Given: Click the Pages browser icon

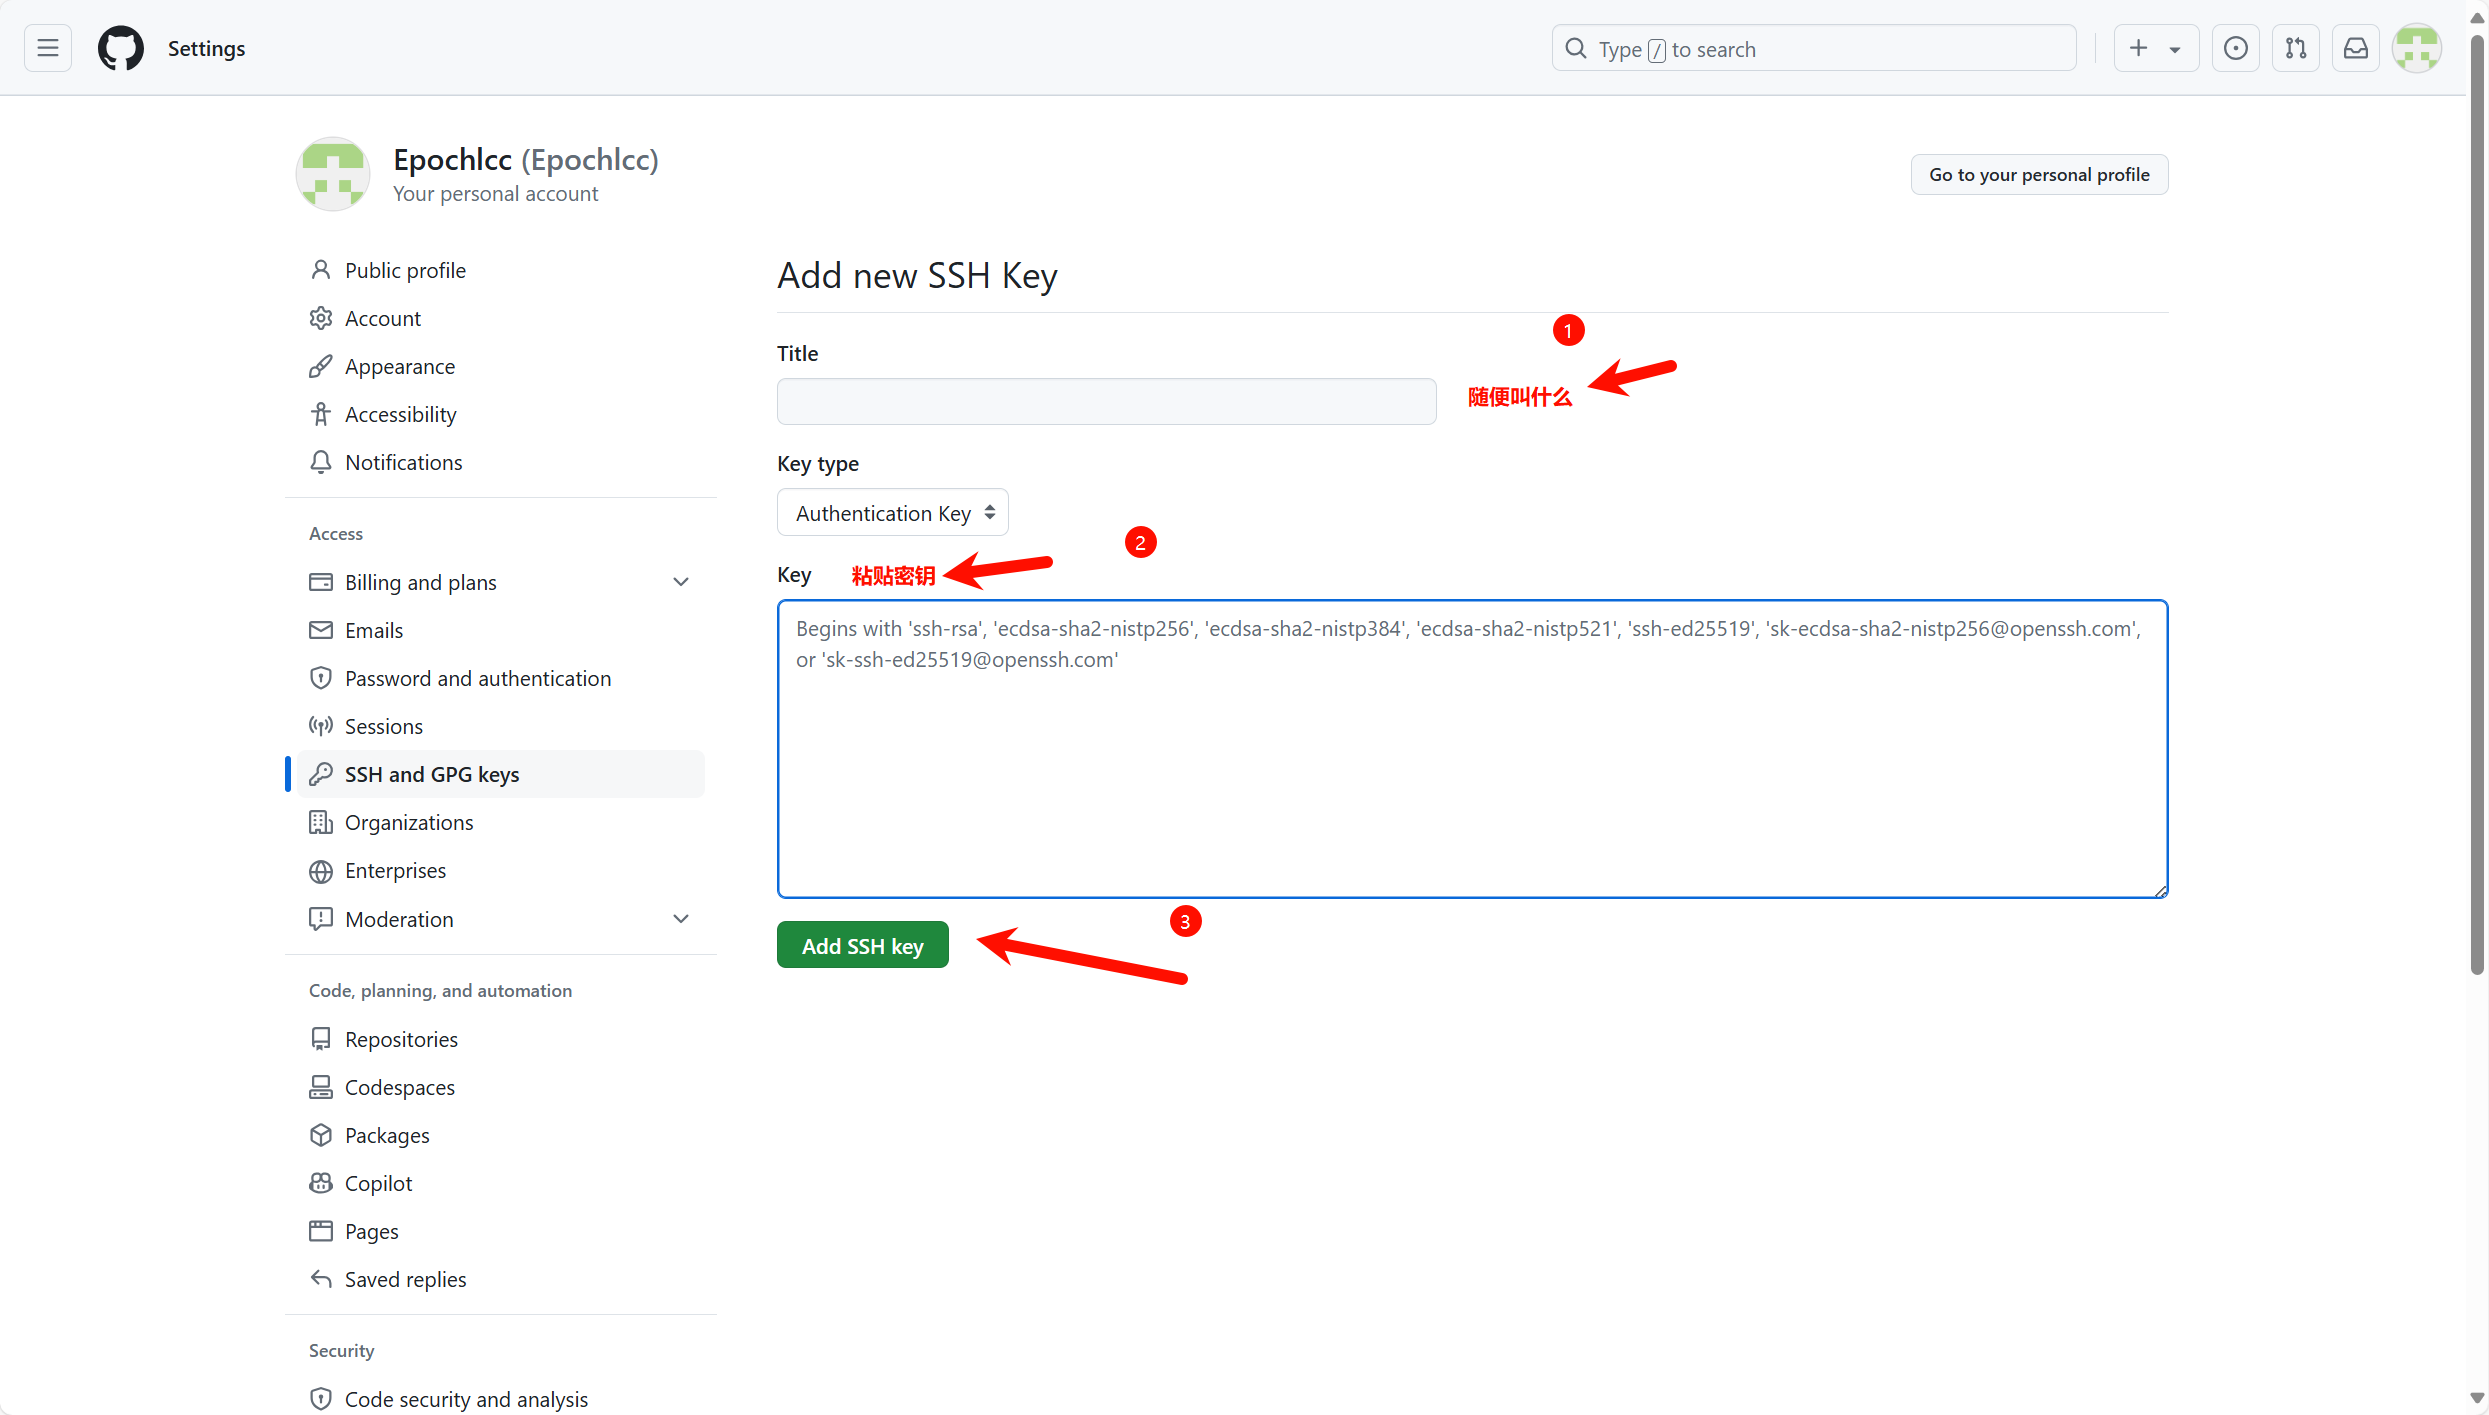Looking at the screenshot, I should pyautogui.click(x=320, y=1231).
